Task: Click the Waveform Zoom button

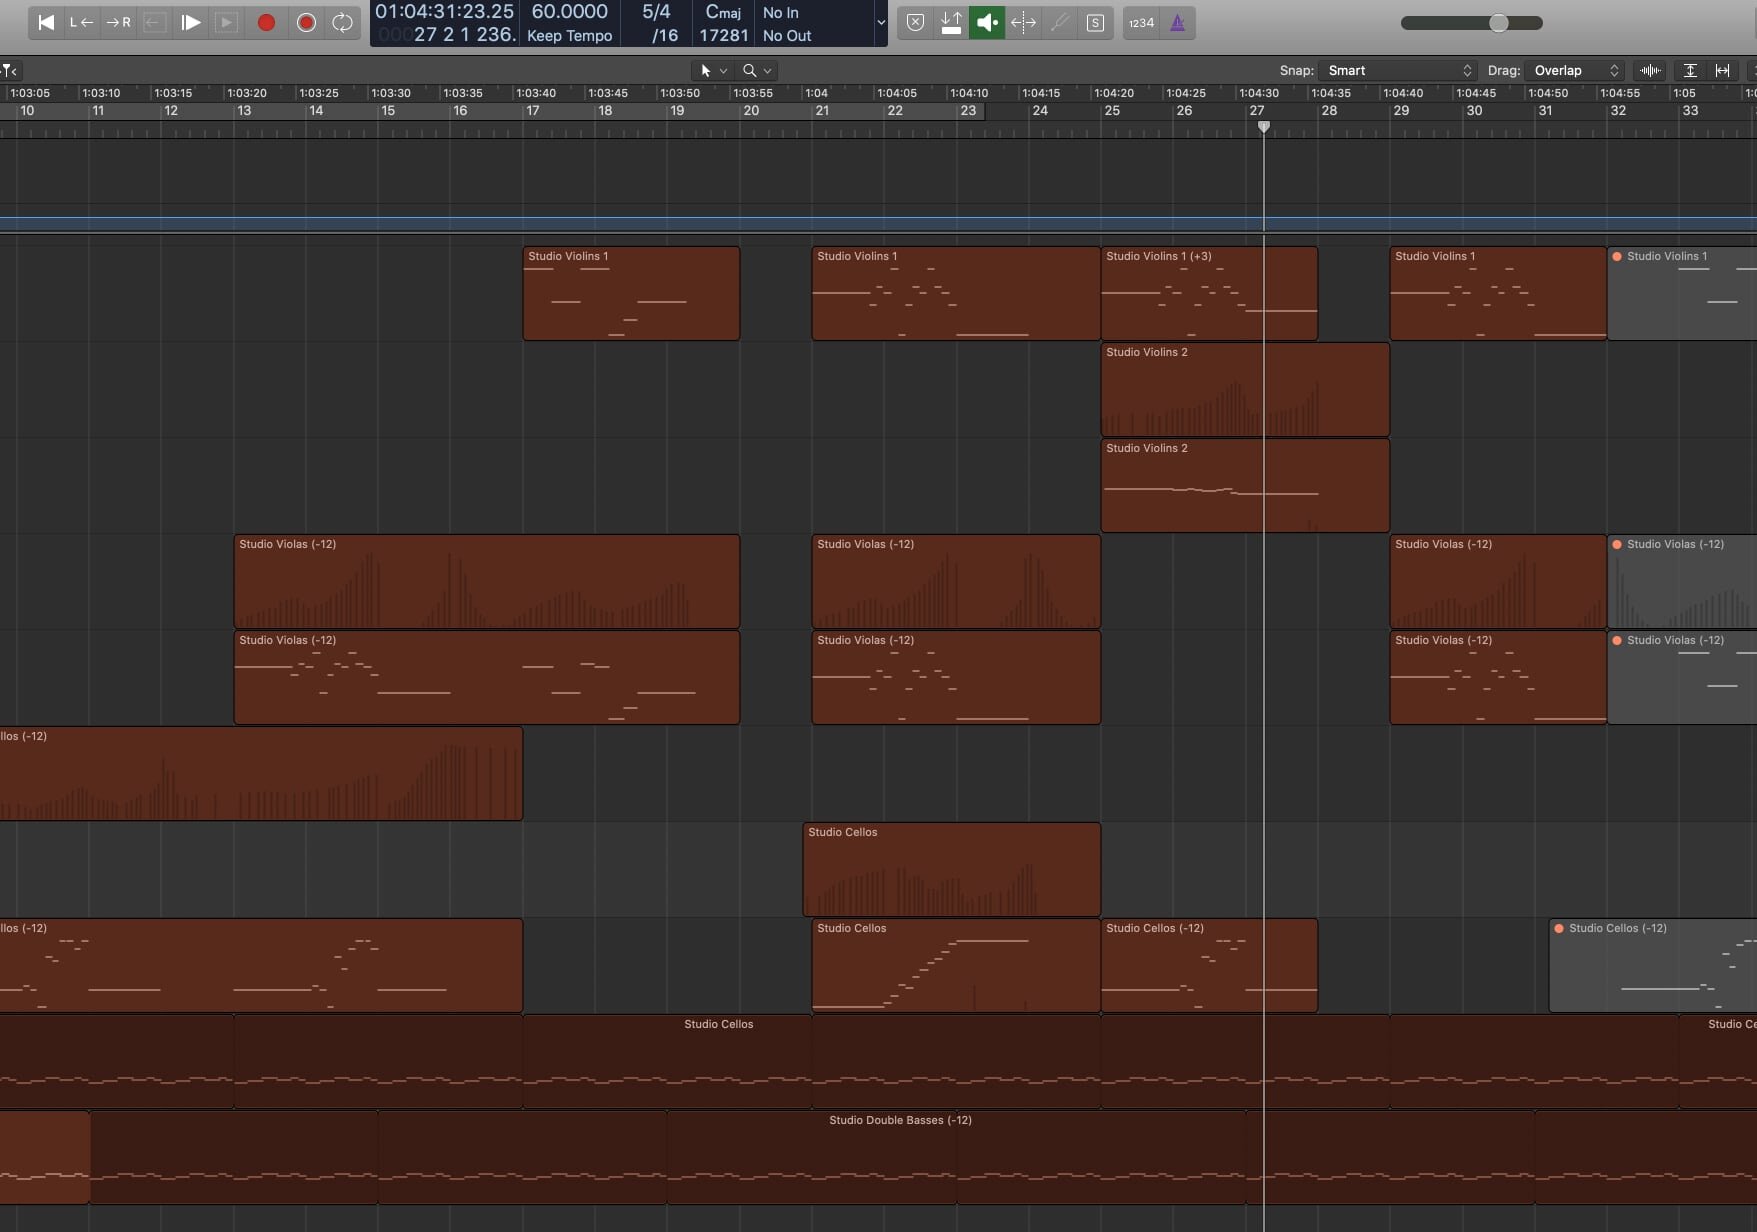Action: point(1651,70)
